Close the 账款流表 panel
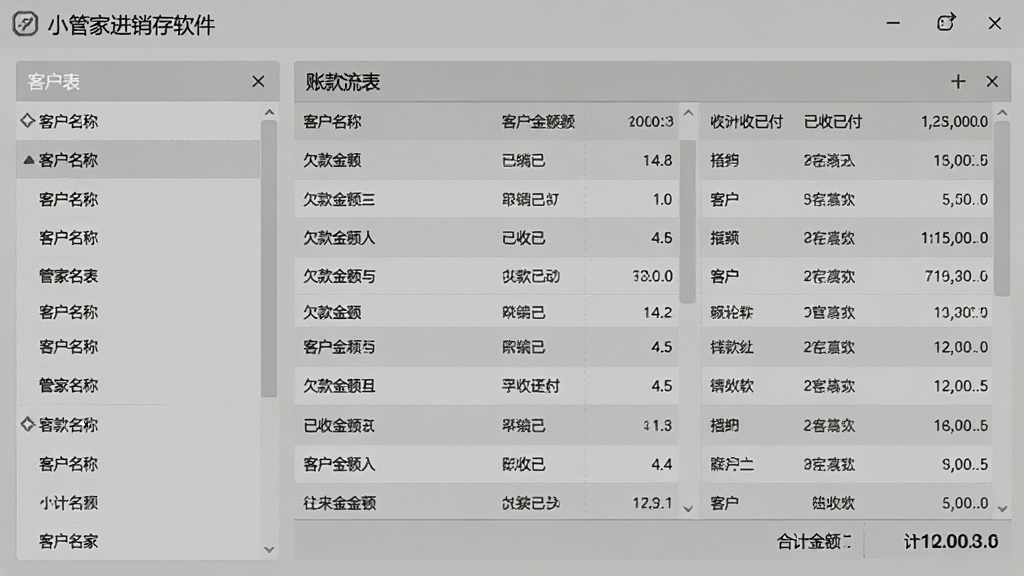Image resolution: width=1024 pixels, height=576 pixels. tap(992, 82)
